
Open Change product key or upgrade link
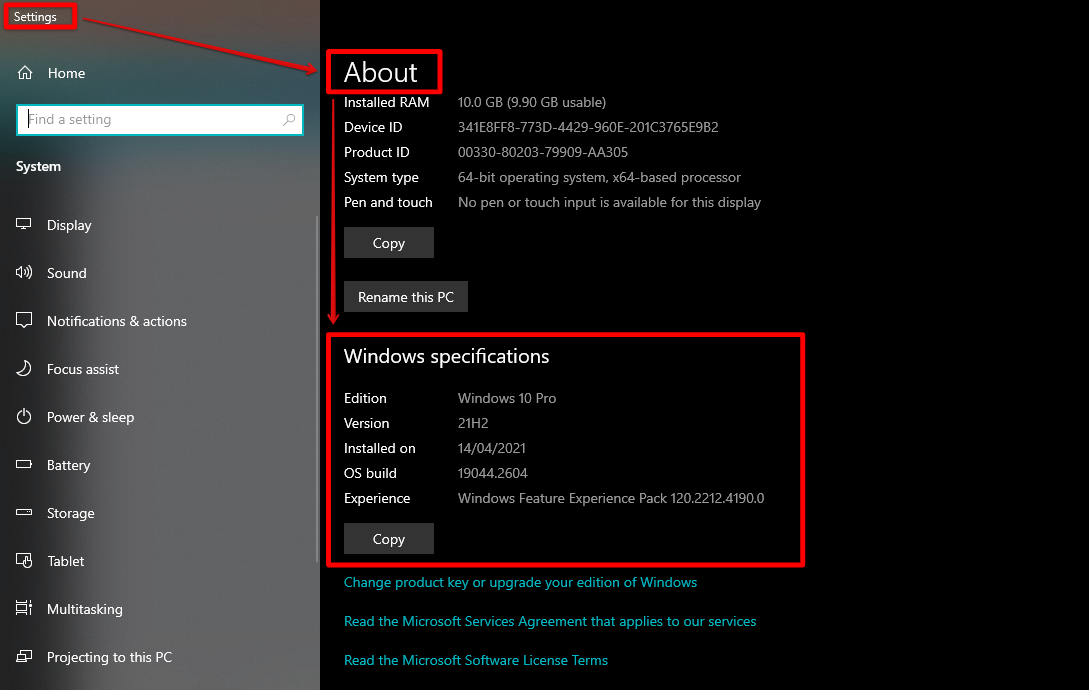click(x=520, y=582)
